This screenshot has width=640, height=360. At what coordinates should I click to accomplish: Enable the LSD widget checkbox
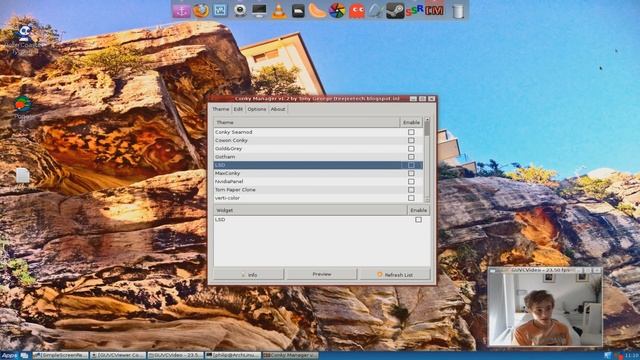pyautogui.click(x=418, y=220)
